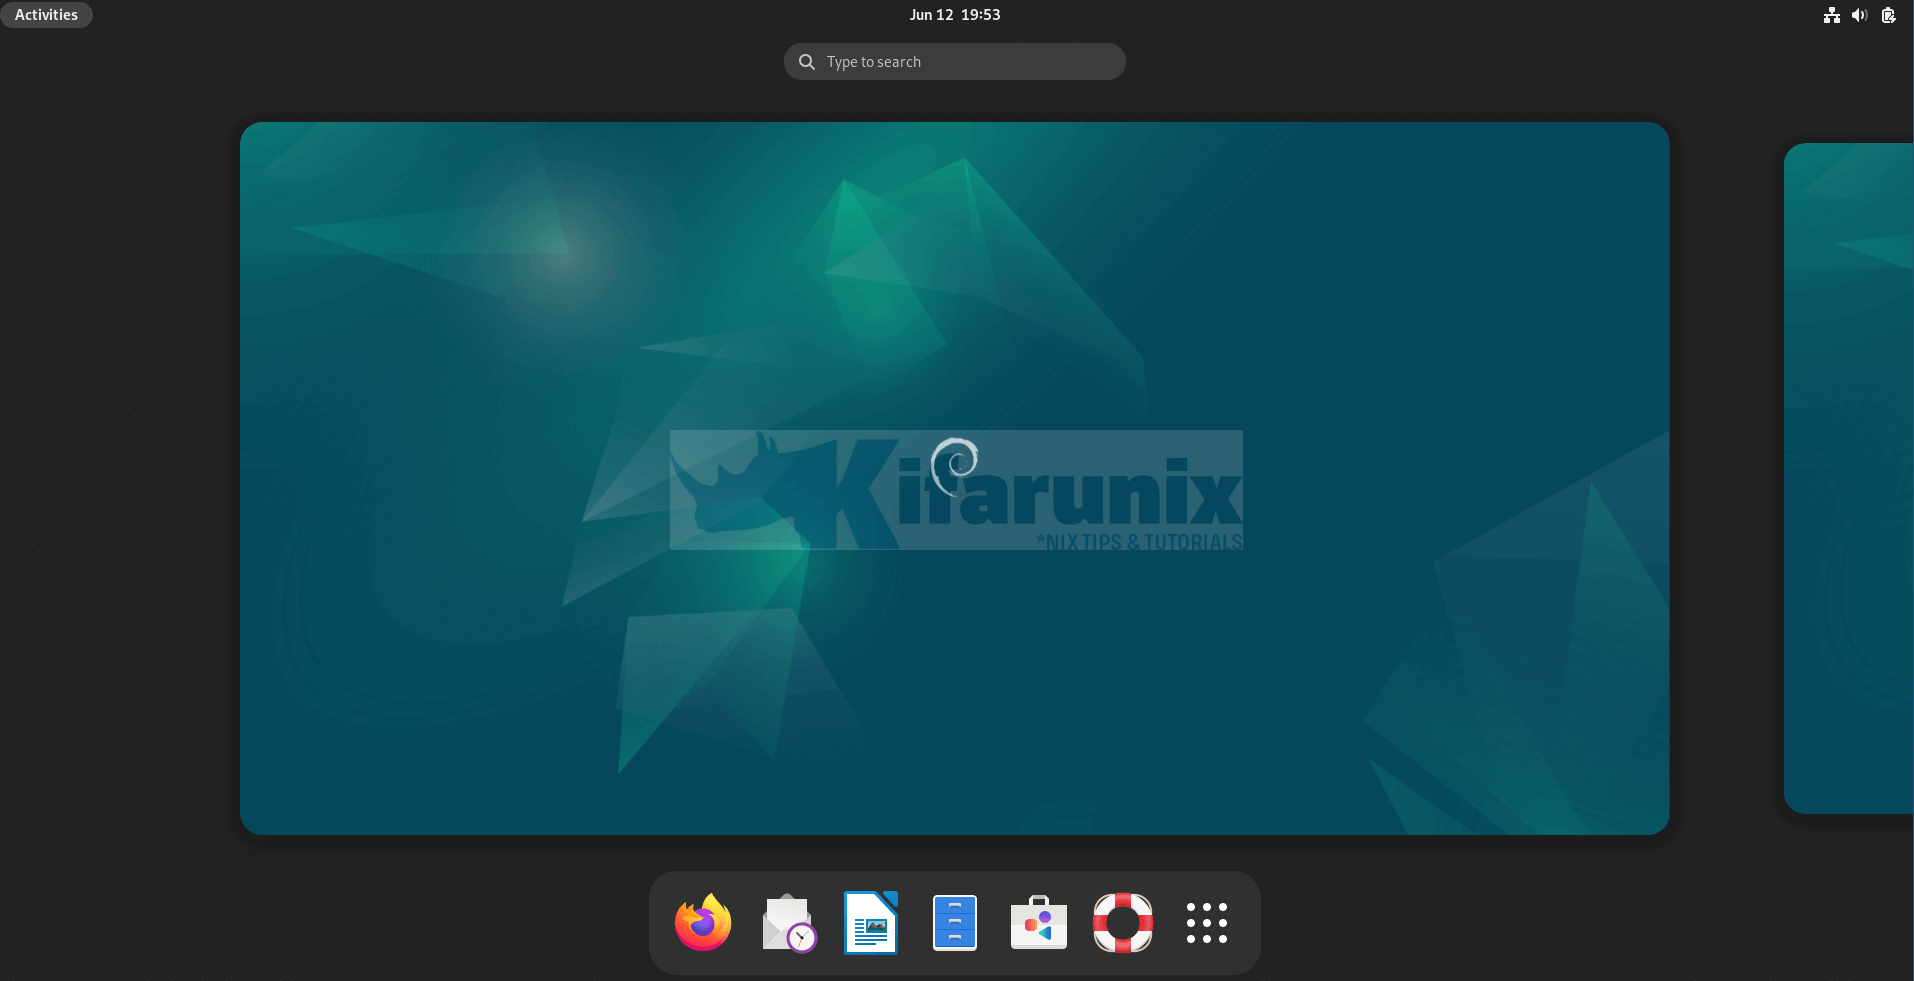
Task: Click the *NIX TIPS & TUTORIALS text
Action: pyautogui.click(x=1139, y=542)
